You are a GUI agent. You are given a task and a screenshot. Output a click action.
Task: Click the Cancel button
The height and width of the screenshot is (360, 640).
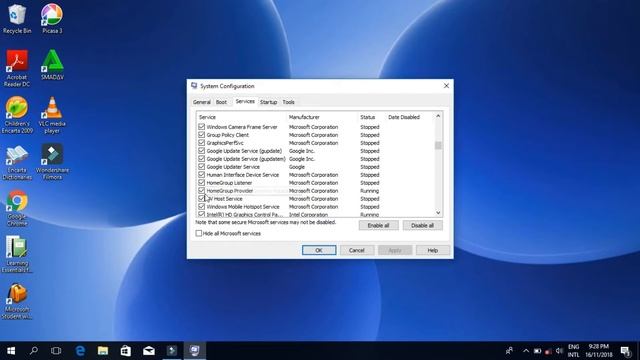coord(357,250)
